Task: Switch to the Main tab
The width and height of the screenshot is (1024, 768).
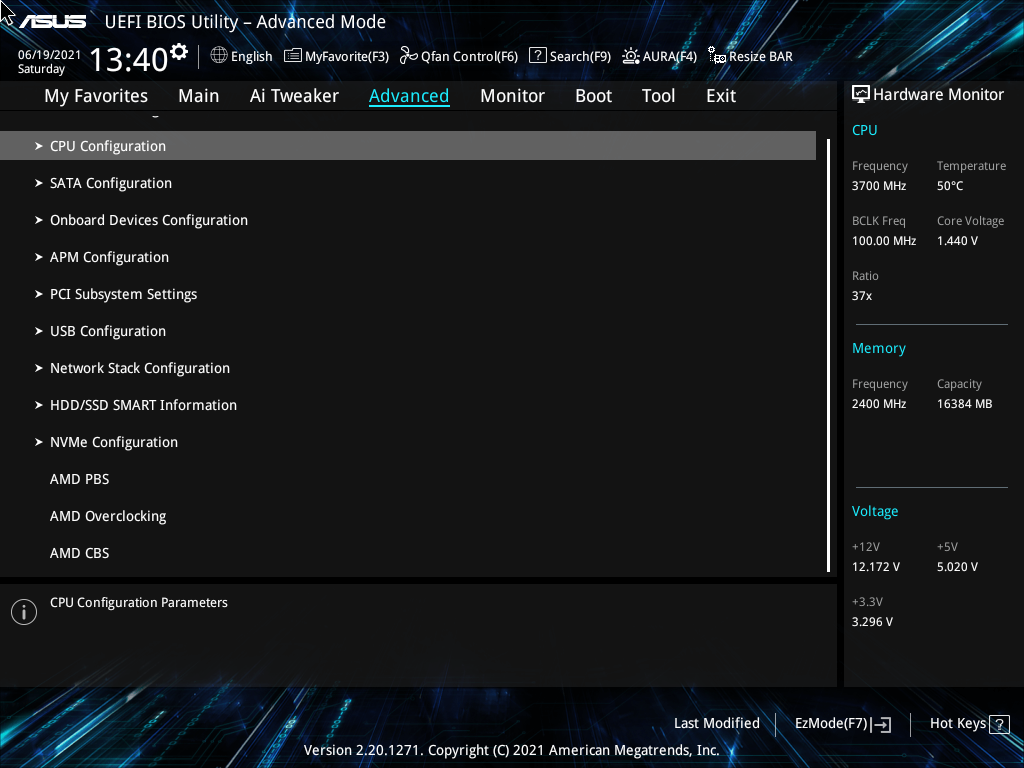Action: [x=199, y=96]
